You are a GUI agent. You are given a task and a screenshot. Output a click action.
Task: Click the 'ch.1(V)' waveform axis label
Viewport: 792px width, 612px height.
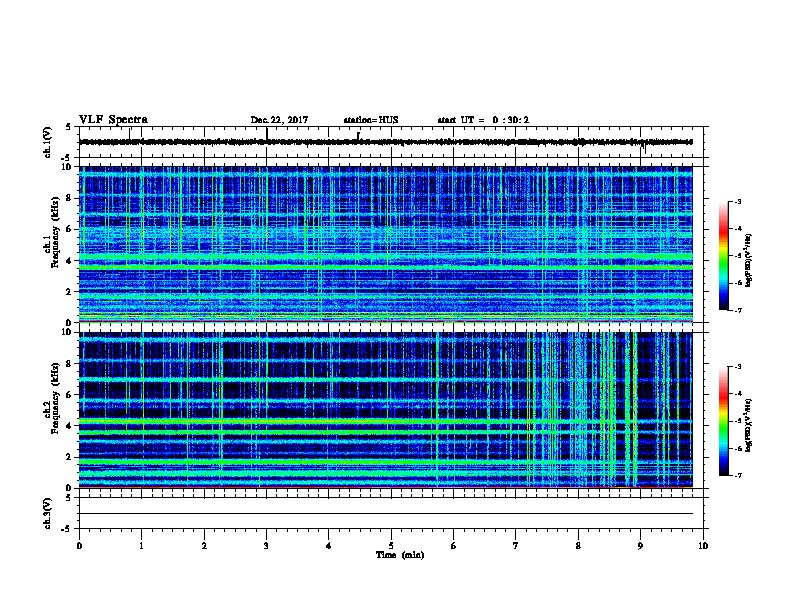pos(48,142)
